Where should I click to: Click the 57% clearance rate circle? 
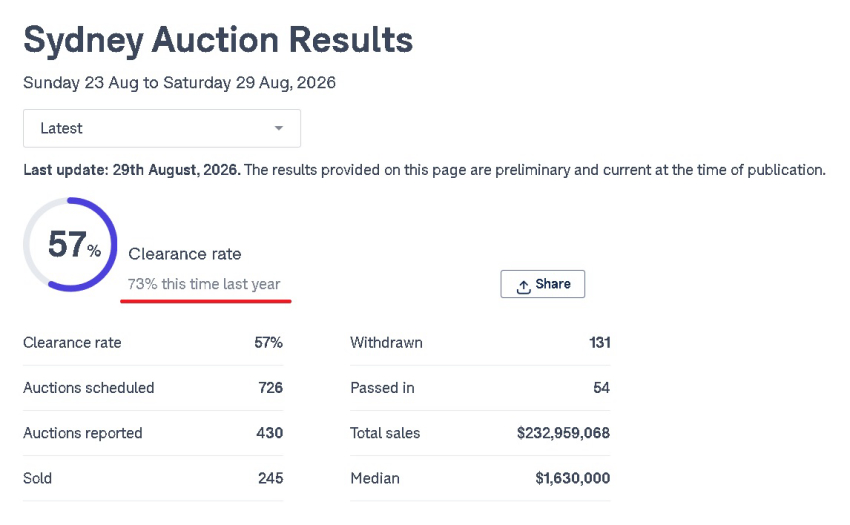click(70, 245)
